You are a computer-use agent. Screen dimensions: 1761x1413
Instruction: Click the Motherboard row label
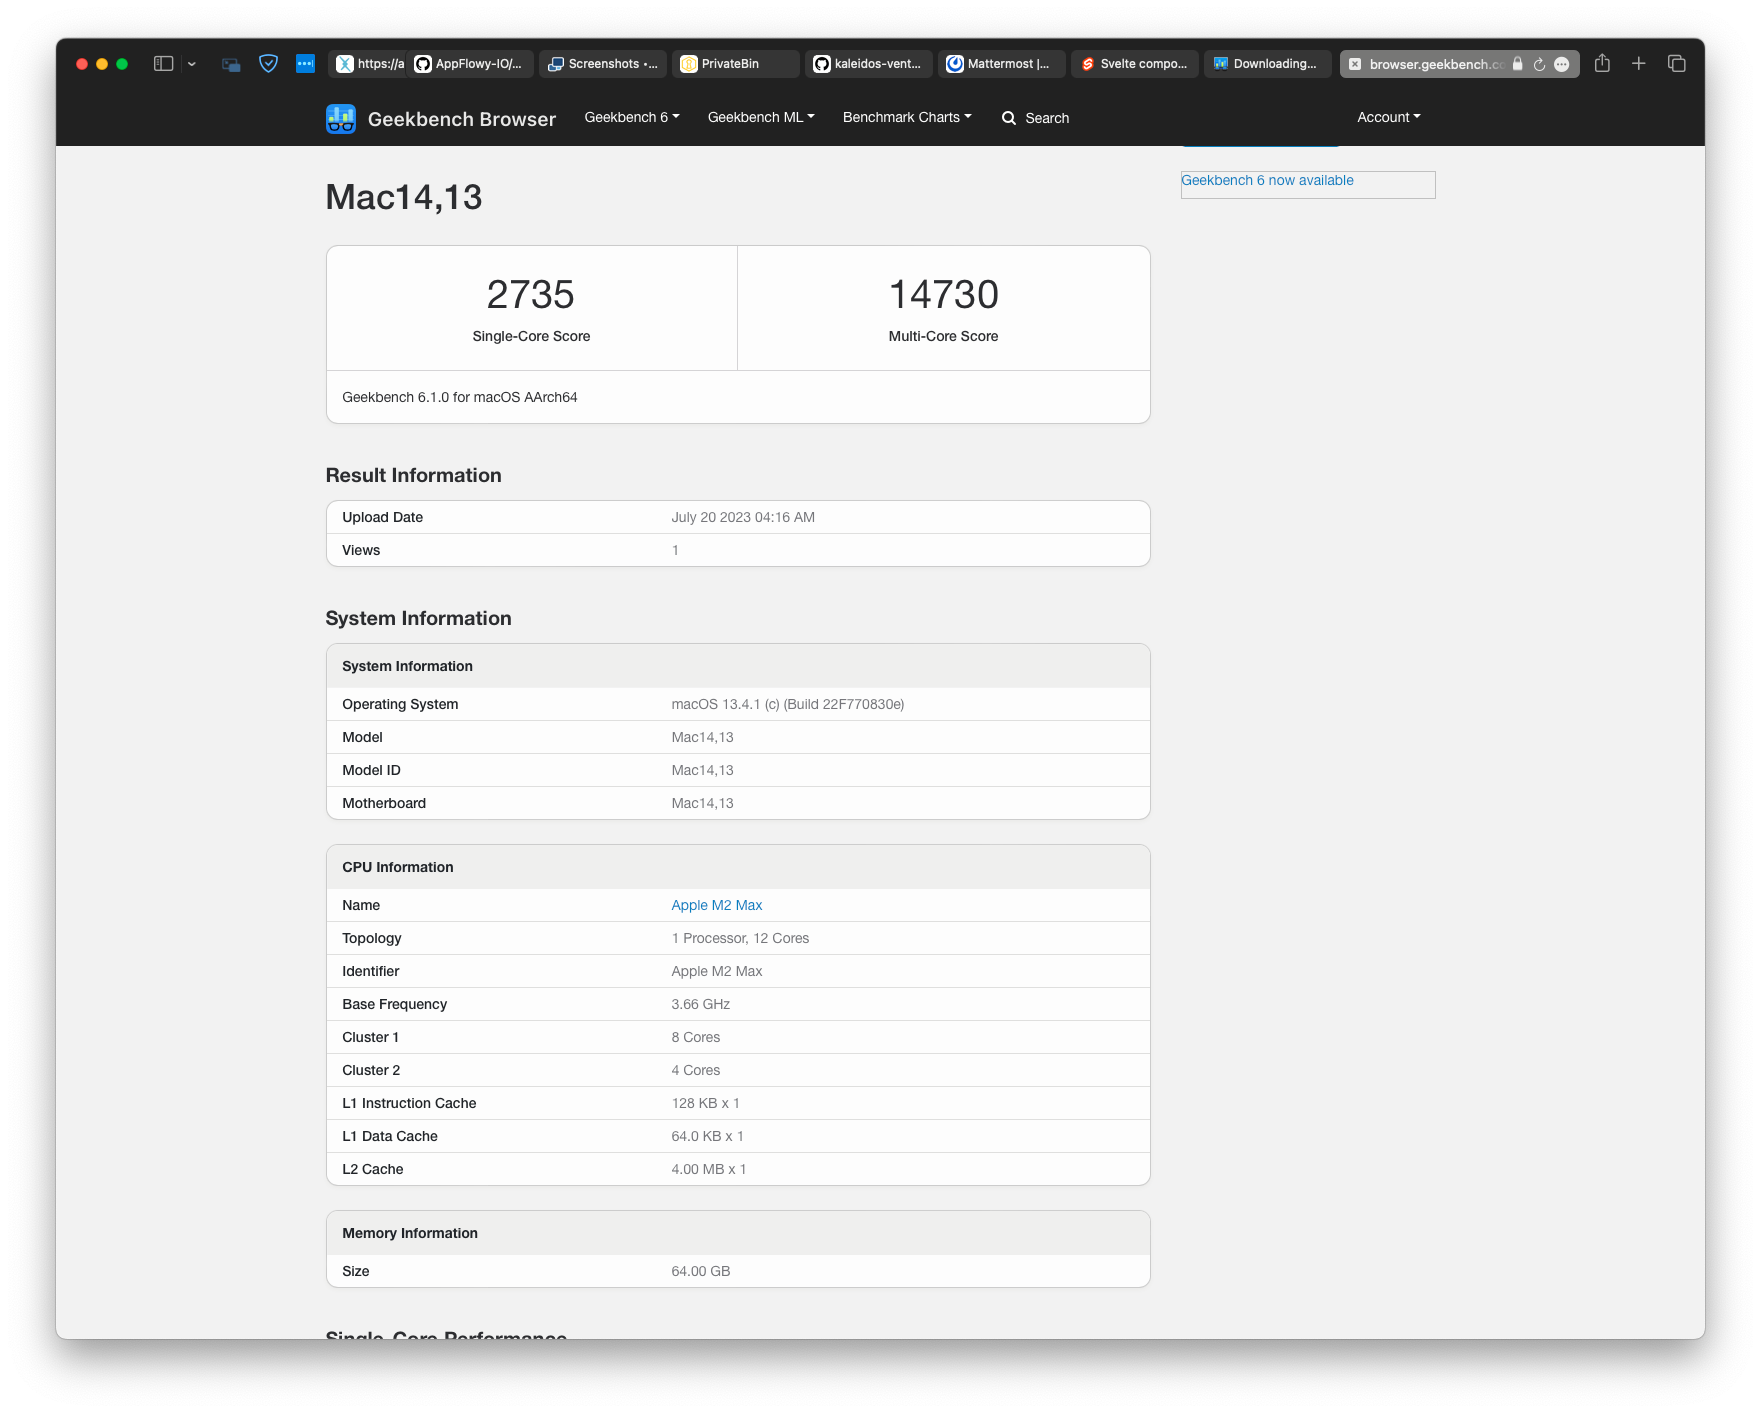(x=384, y=803)
